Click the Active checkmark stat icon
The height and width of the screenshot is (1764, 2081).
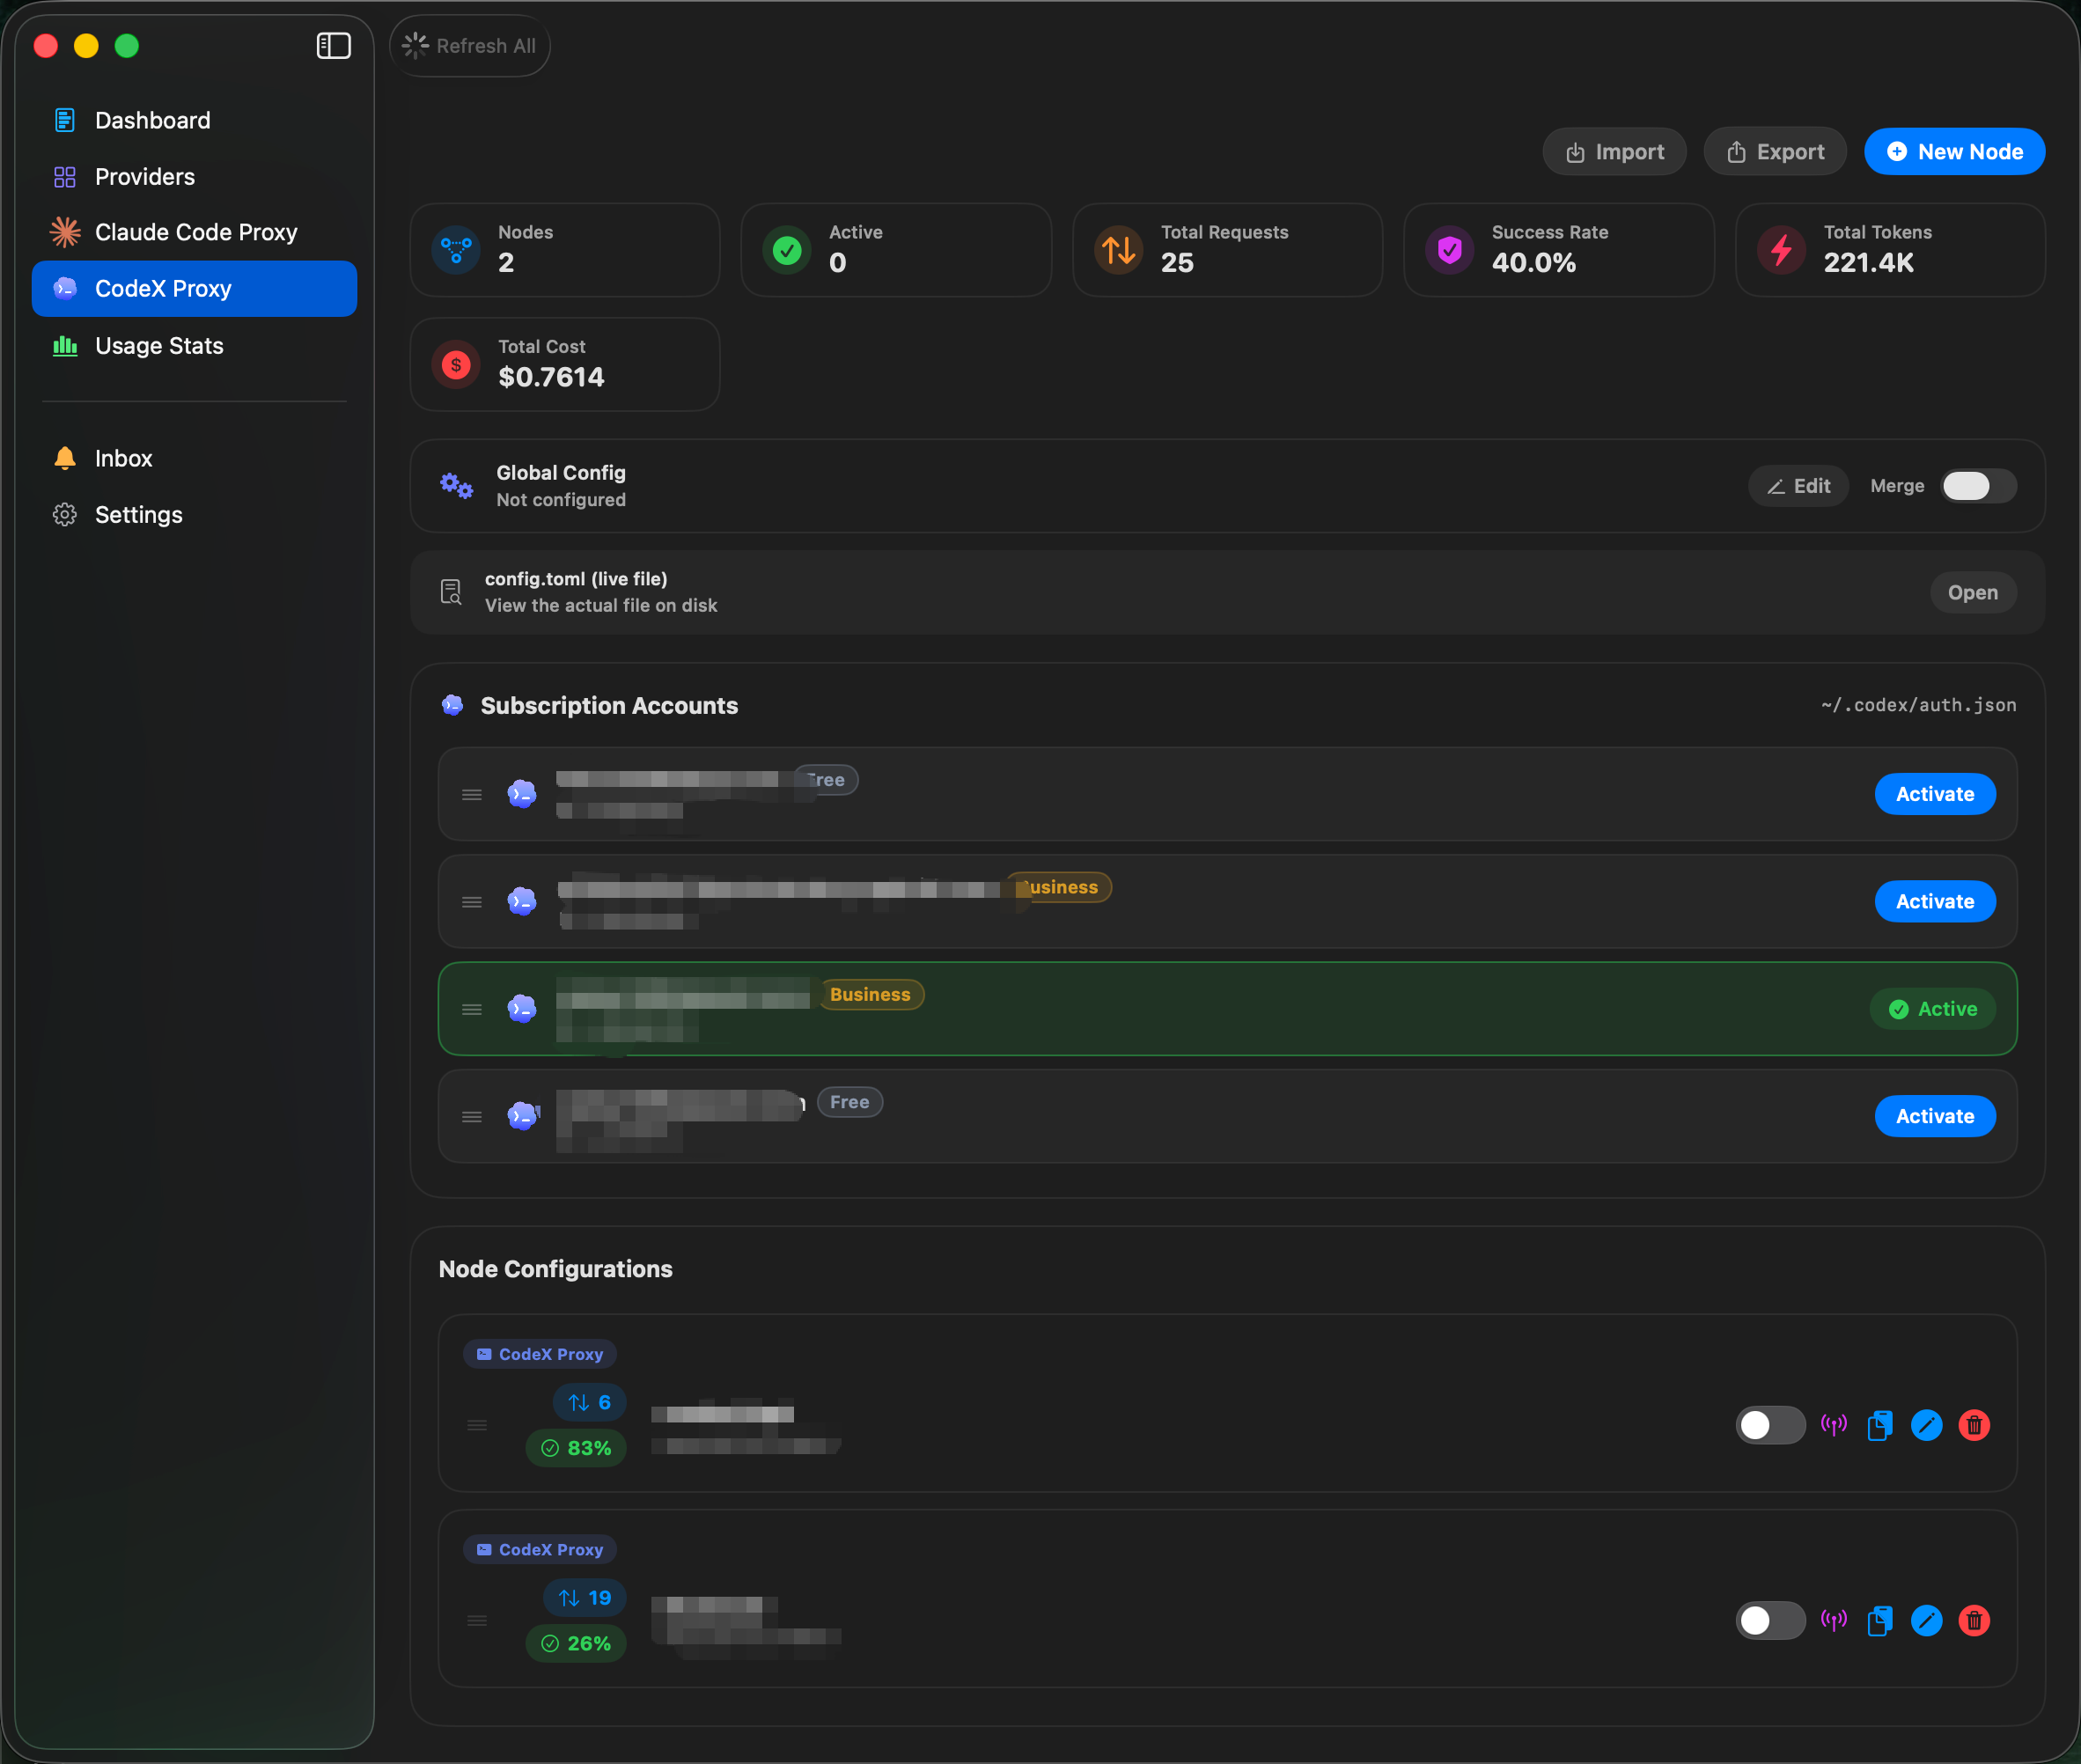tap(787, 250)
